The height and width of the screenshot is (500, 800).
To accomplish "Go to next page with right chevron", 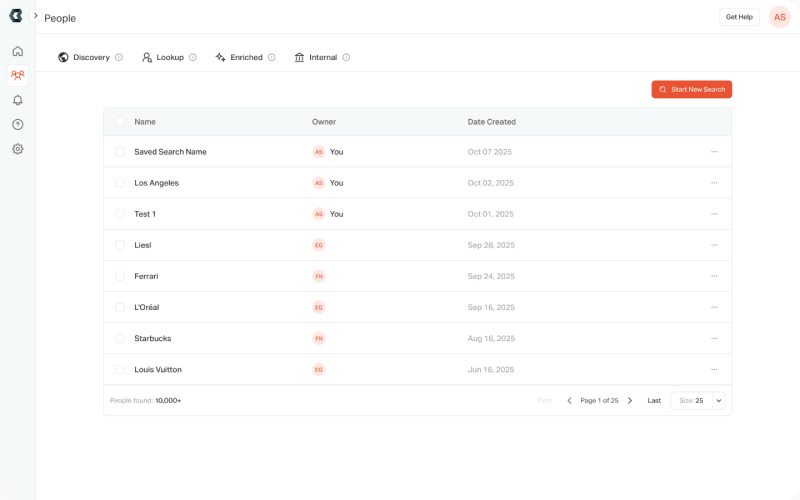I will (630, 401).
